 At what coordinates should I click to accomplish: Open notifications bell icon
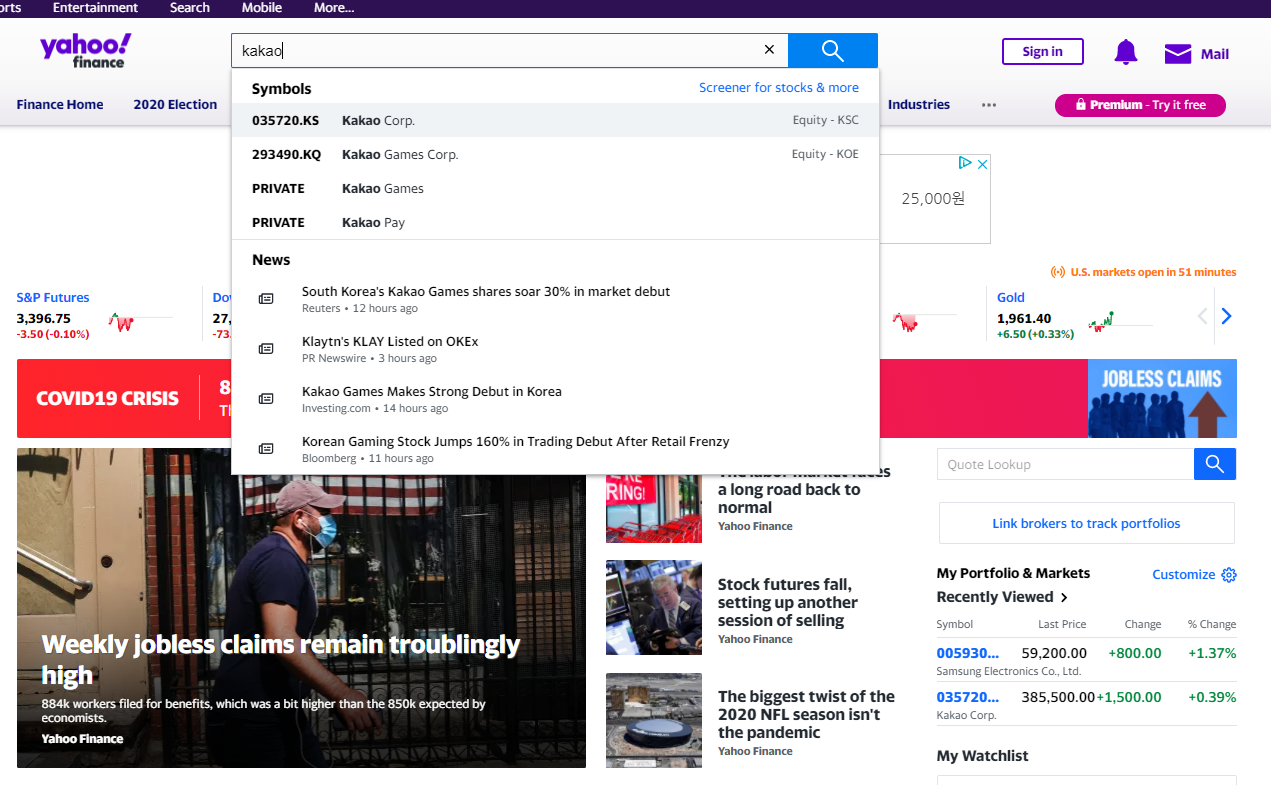pos(1126,52)
